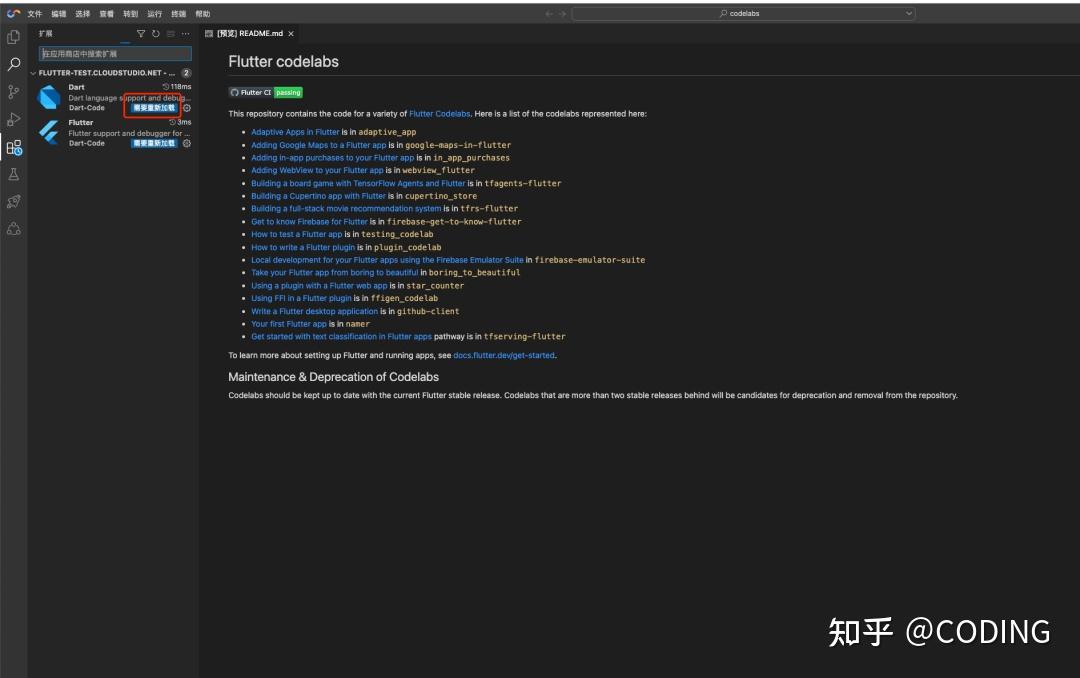
Task: Open the 编辑 menu
Action: 59,14
